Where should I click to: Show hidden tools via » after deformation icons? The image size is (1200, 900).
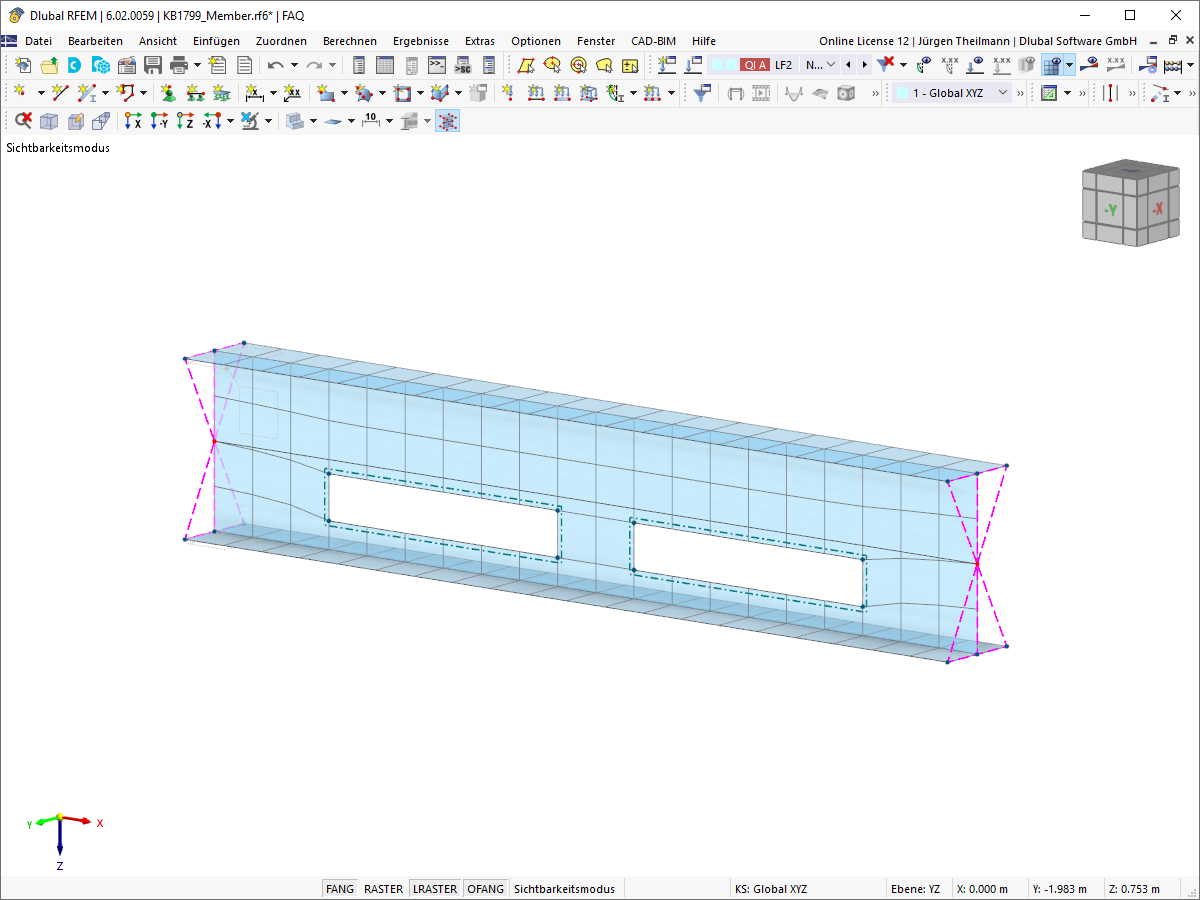pos(876,93)
